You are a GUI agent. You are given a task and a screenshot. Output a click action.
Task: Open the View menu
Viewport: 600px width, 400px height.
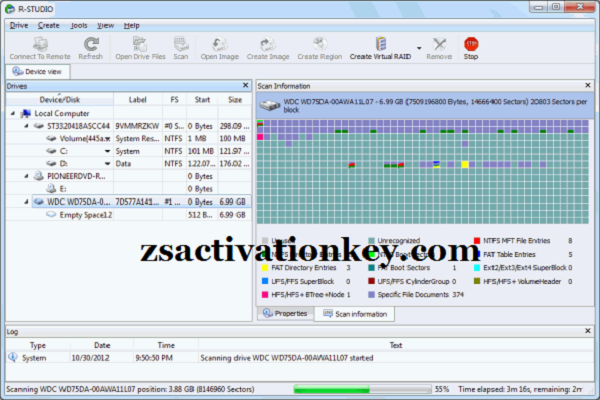(x=105, y=25)
